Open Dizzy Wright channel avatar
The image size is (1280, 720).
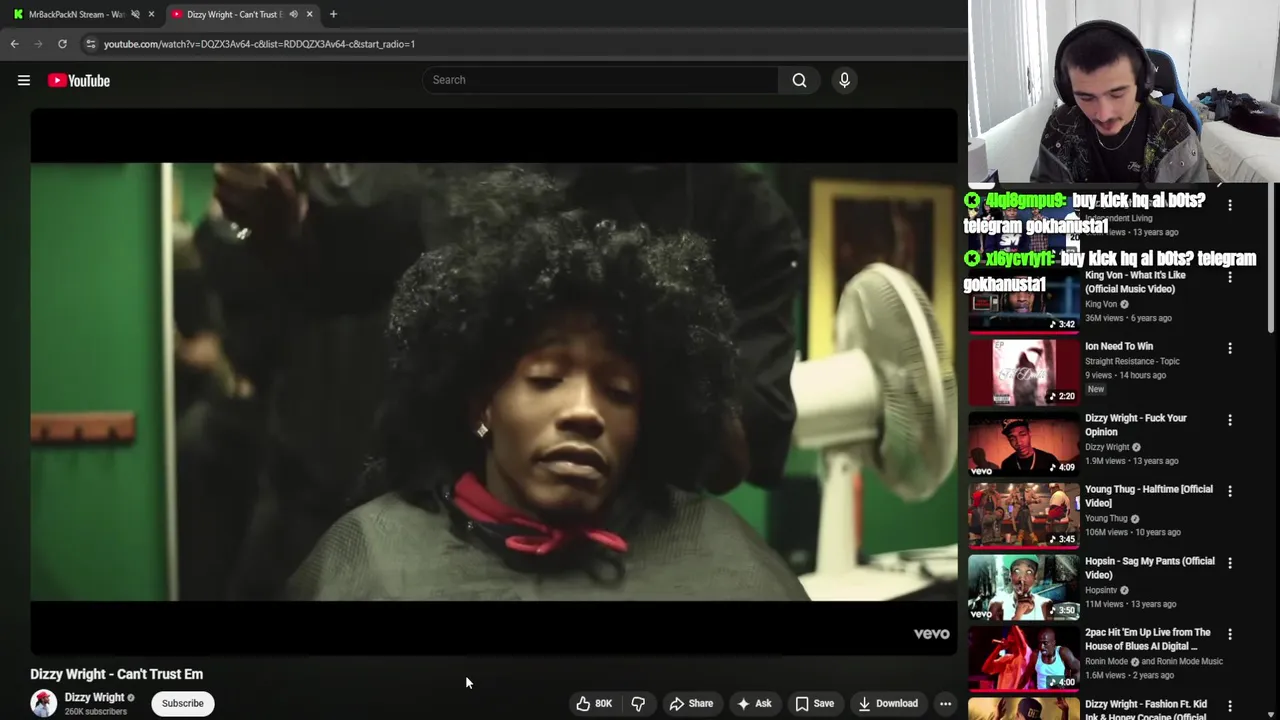(x=43, y=703)
